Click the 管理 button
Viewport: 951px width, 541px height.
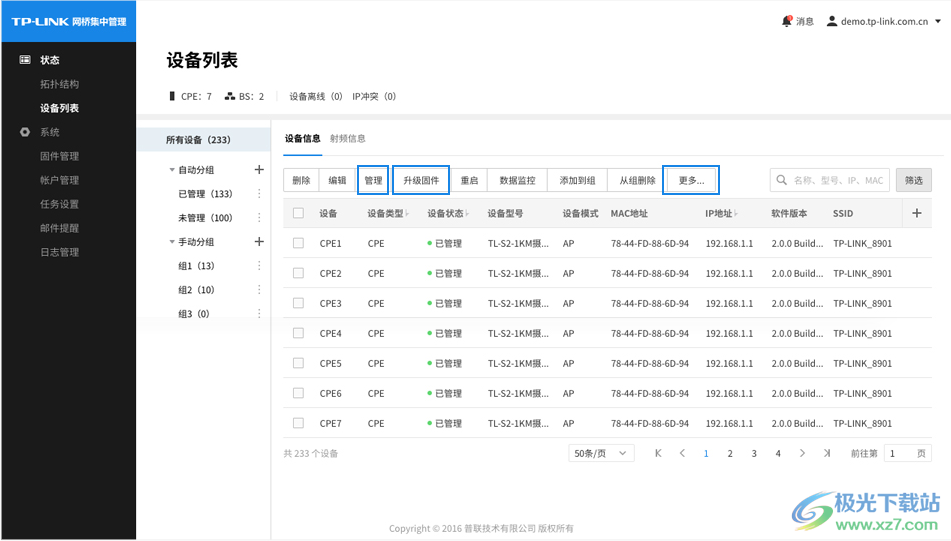point(373,180)
